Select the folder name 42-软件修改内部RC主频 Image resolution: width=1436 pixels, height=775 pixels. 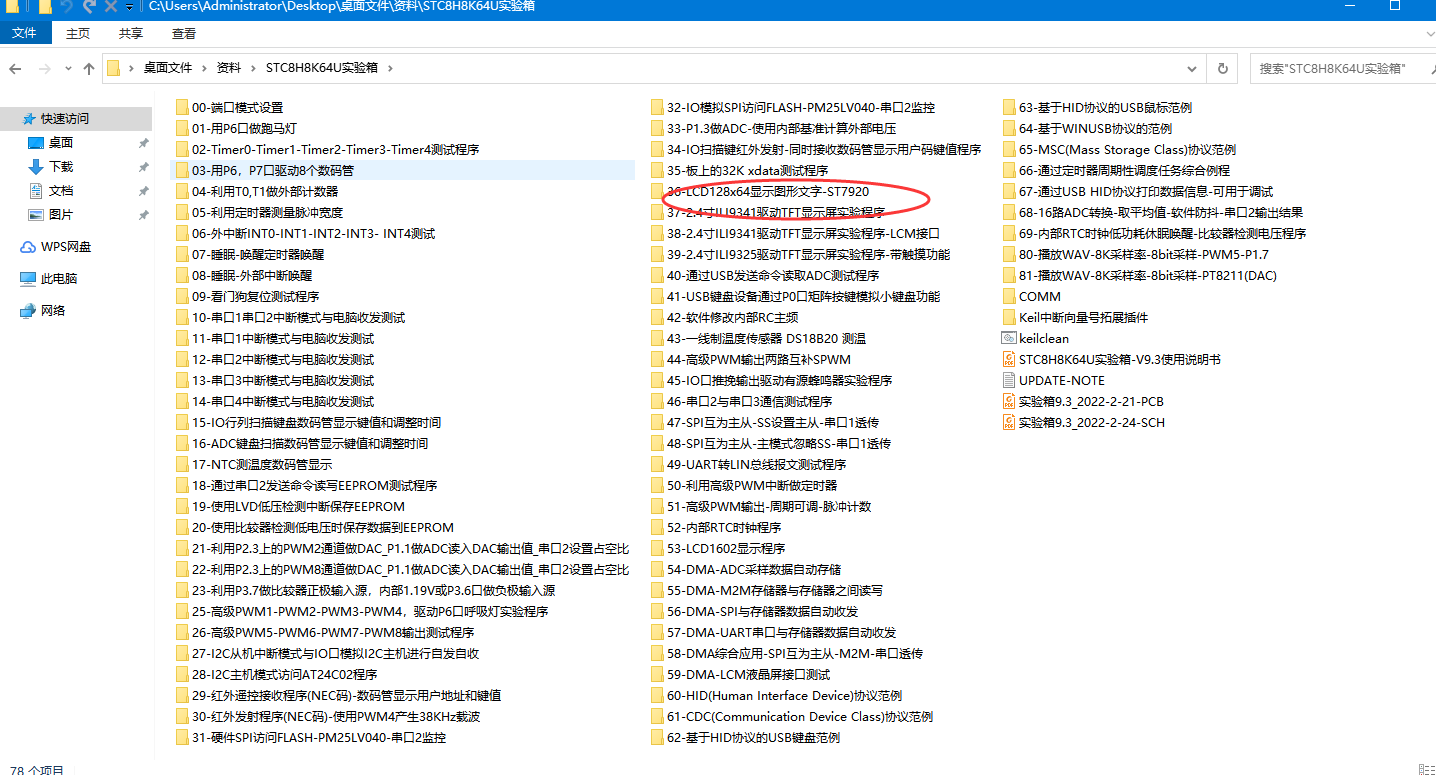click(x=733, y=317)
